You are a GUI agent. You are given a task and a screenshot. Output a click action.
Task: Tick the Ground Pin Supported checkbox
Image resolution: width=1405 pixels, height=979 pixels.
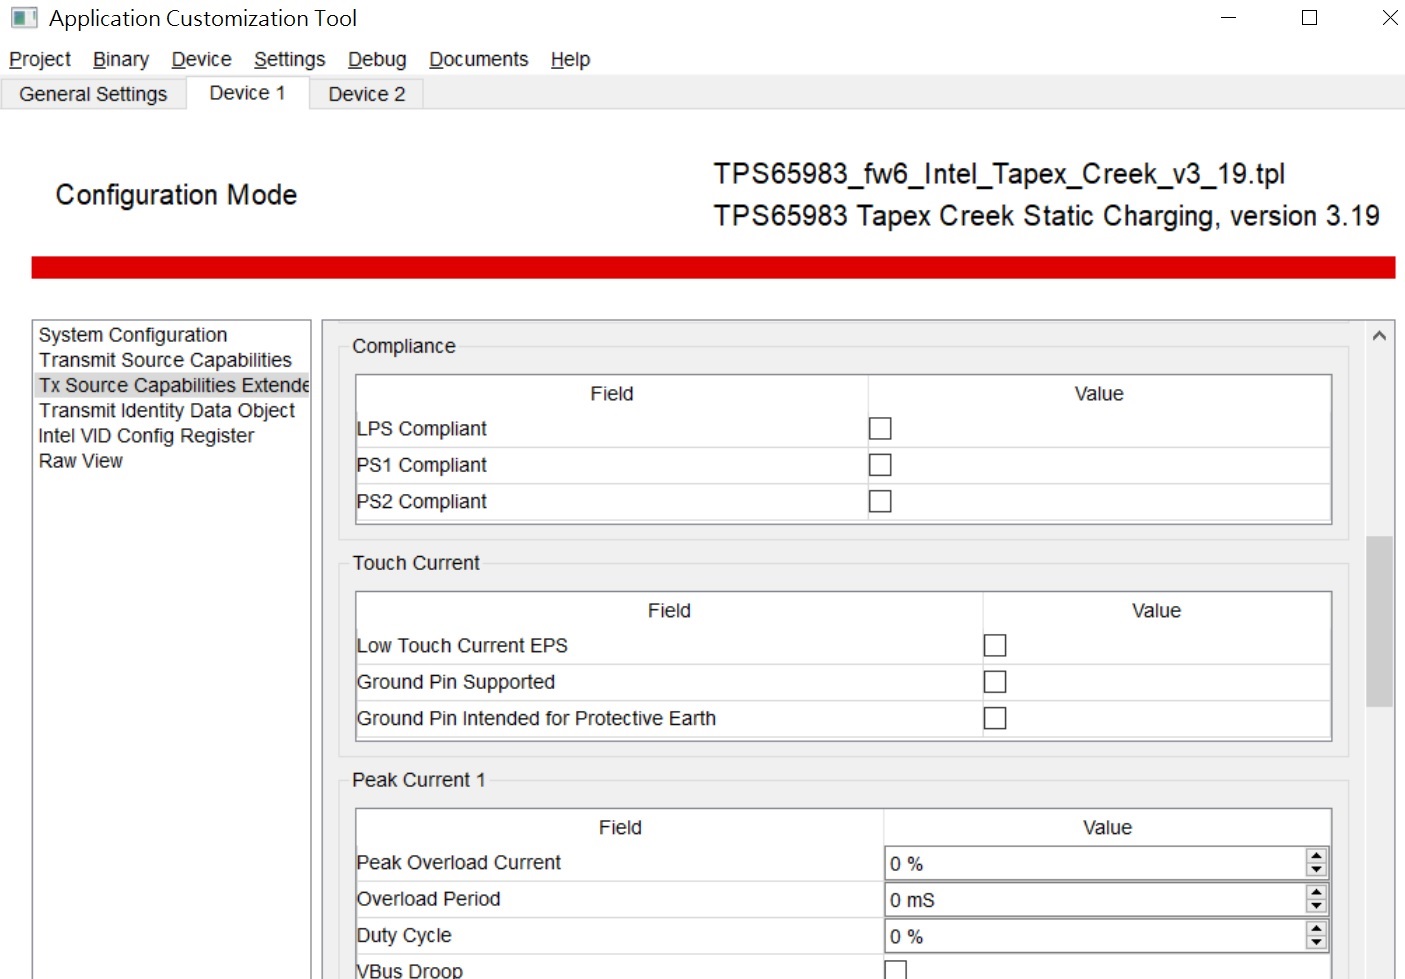coord(995,682)
